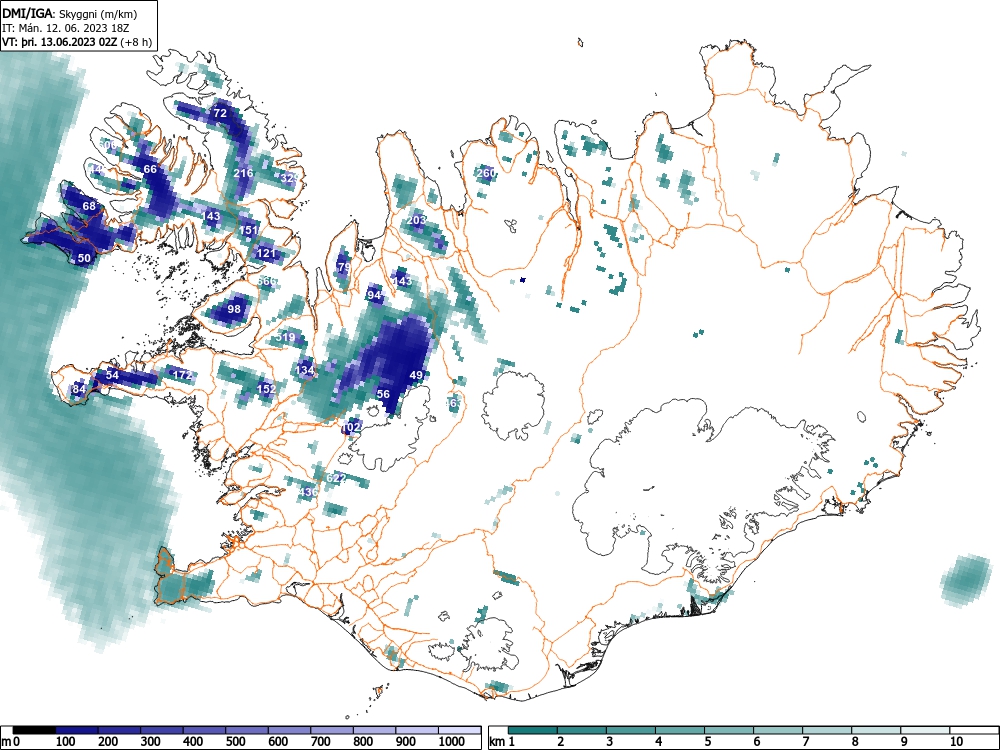Click the '436' visibility value on map
The height and width of the screenshot is (750, 1000).
point(308,492)
